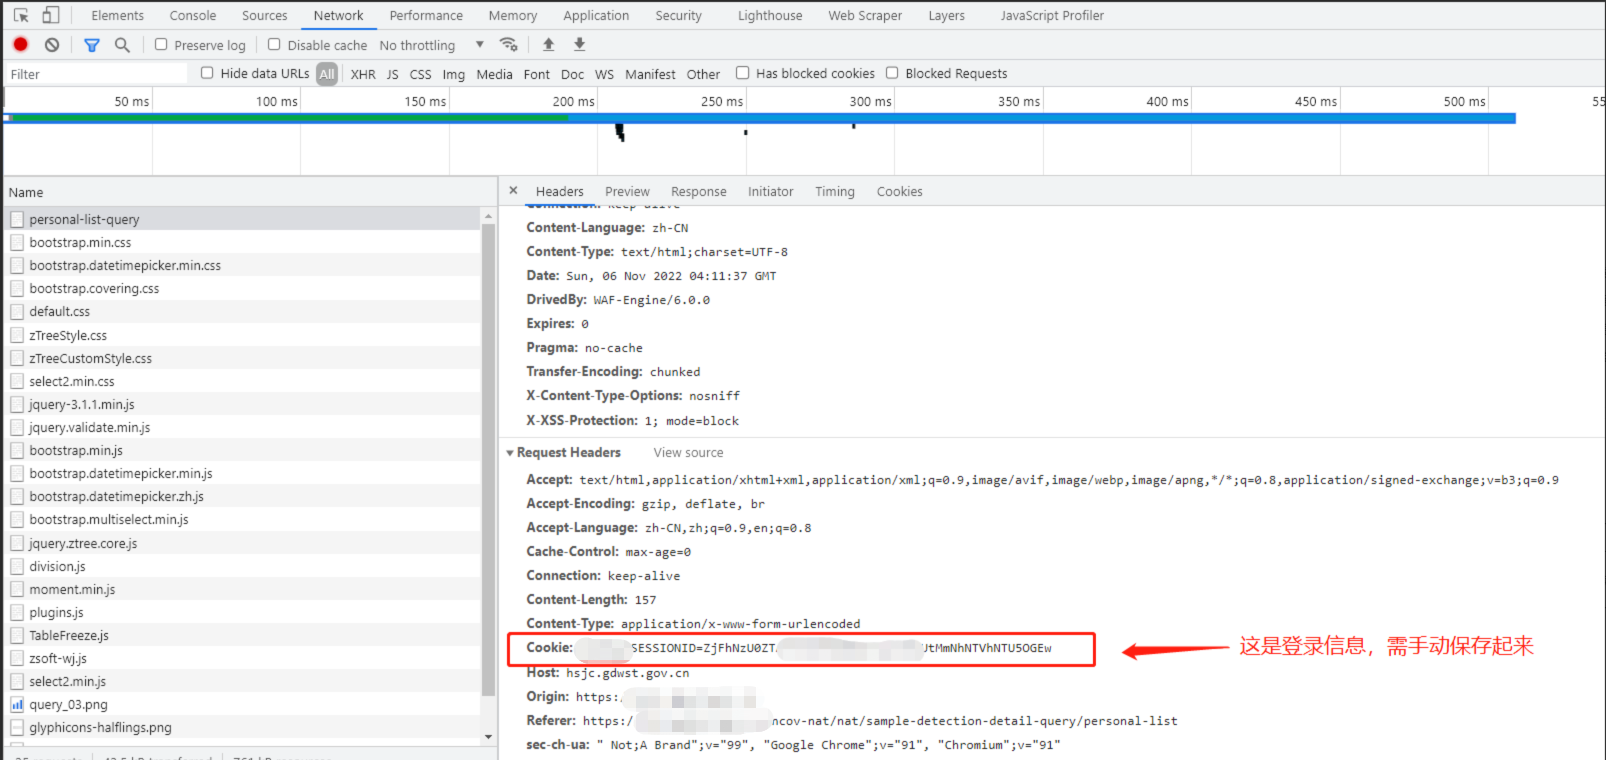Select the jquery.validate.min.js request row
Image resolution: width=1606 pixels, height=760 pixels.
243,427
